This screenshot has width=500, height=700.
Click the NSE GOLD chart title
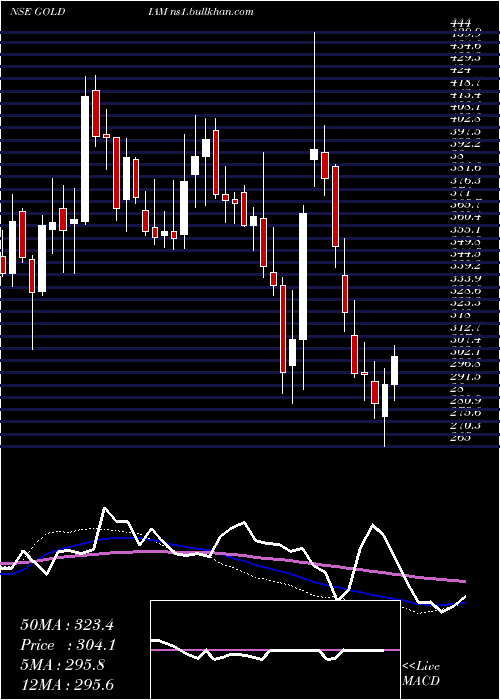click(x=38, y=12)
